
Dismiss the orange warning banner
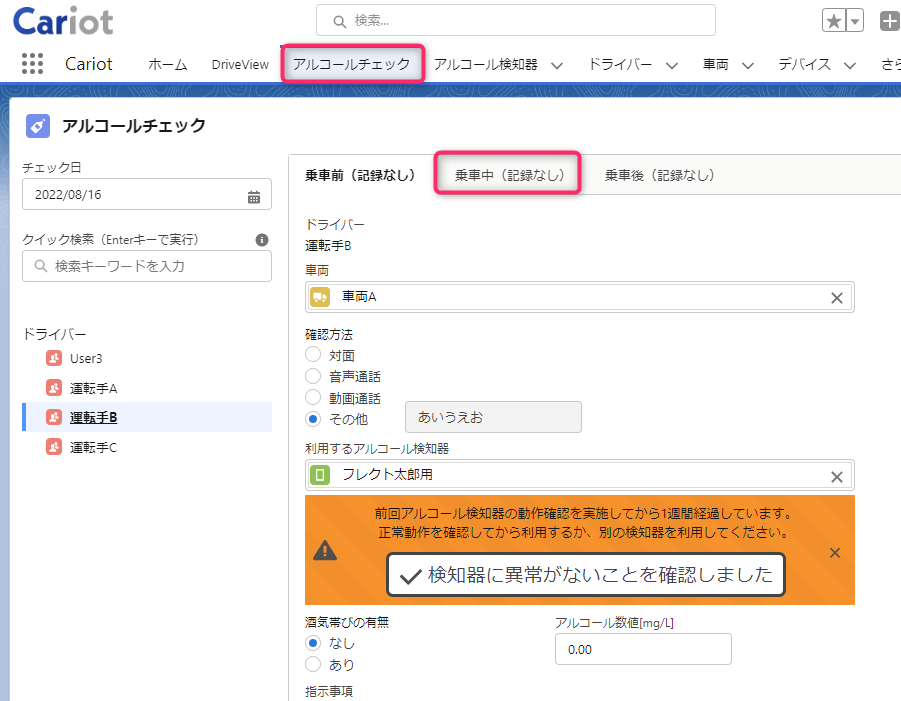835,553
